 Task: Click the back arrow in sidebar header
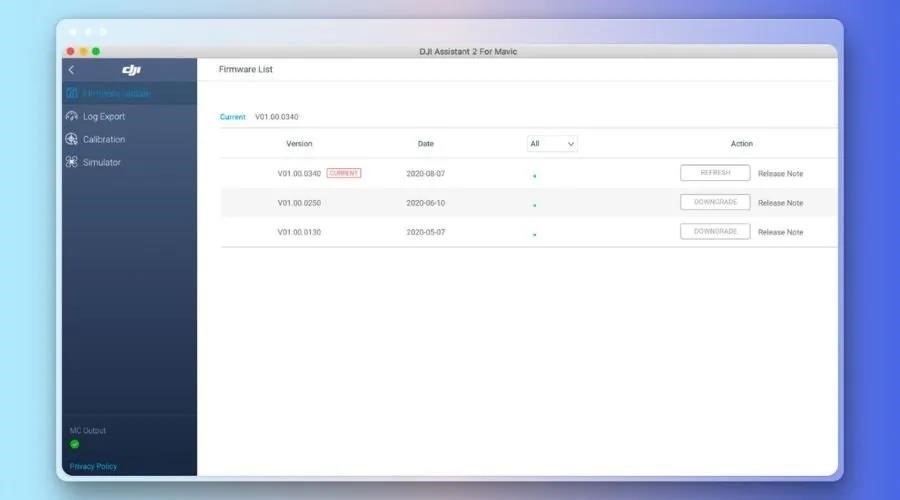pyautogui.click(x=71, y=70)
